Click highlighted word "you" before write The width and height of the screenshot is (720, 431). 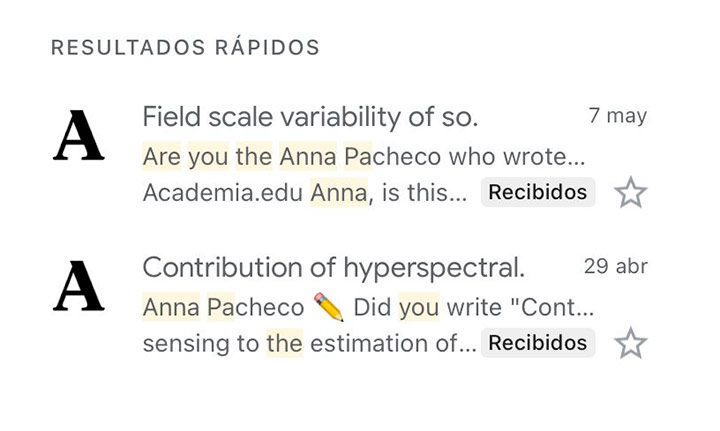(x=419, y=307)
